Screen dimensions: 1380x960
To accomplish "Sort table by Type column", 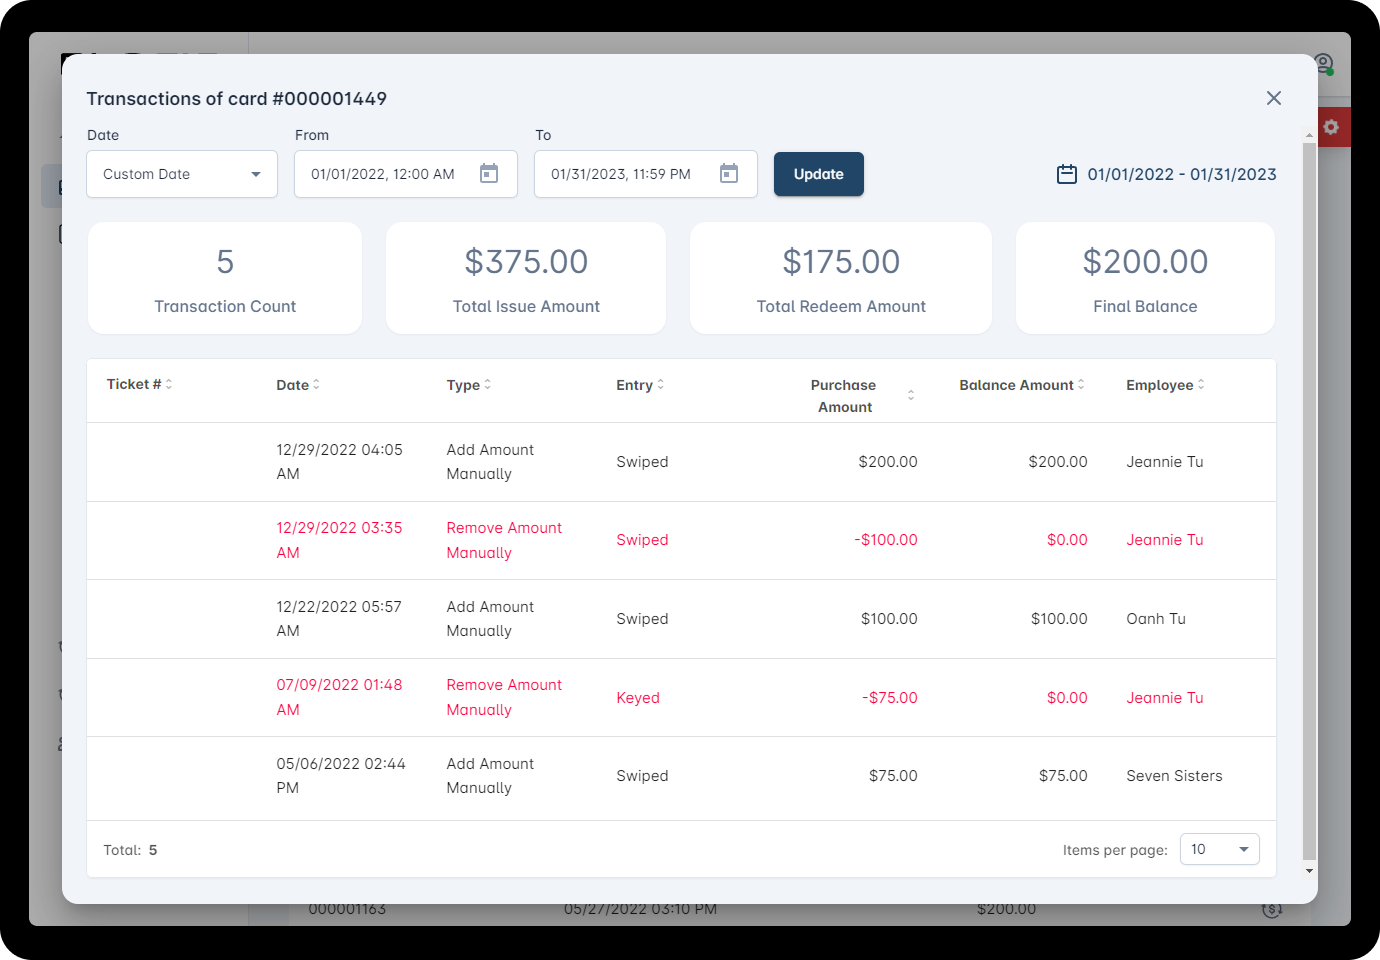I will [468, 385].
